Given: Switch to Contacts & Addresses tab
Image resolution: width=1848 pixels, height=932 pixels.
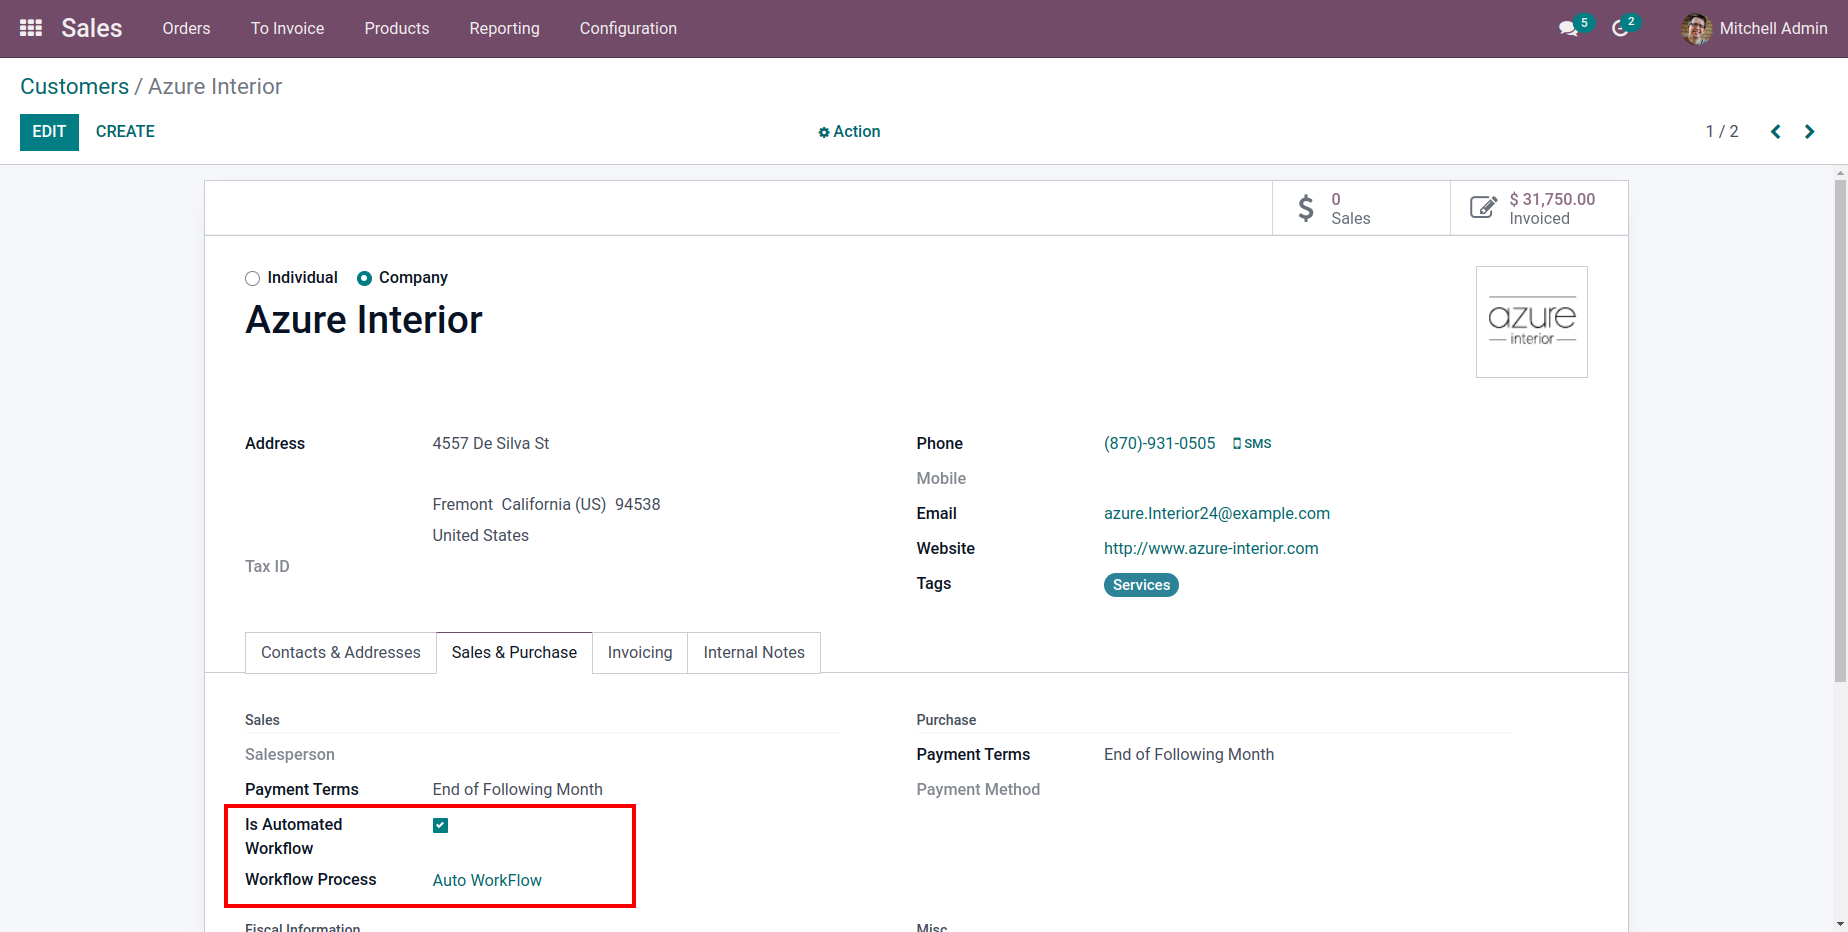Looking at the screenshot, I should (x=341, y=653).
